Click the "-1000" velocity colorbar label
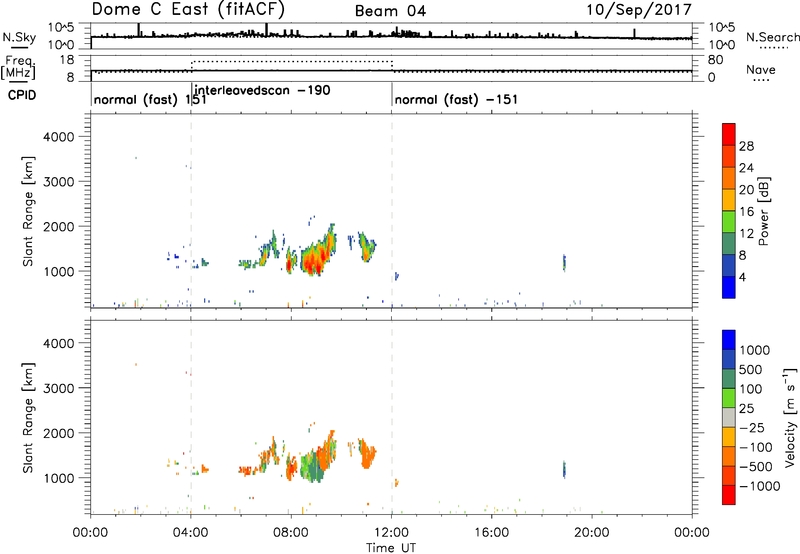The height and width of the screenshot is (554, 800). [760, 486]
